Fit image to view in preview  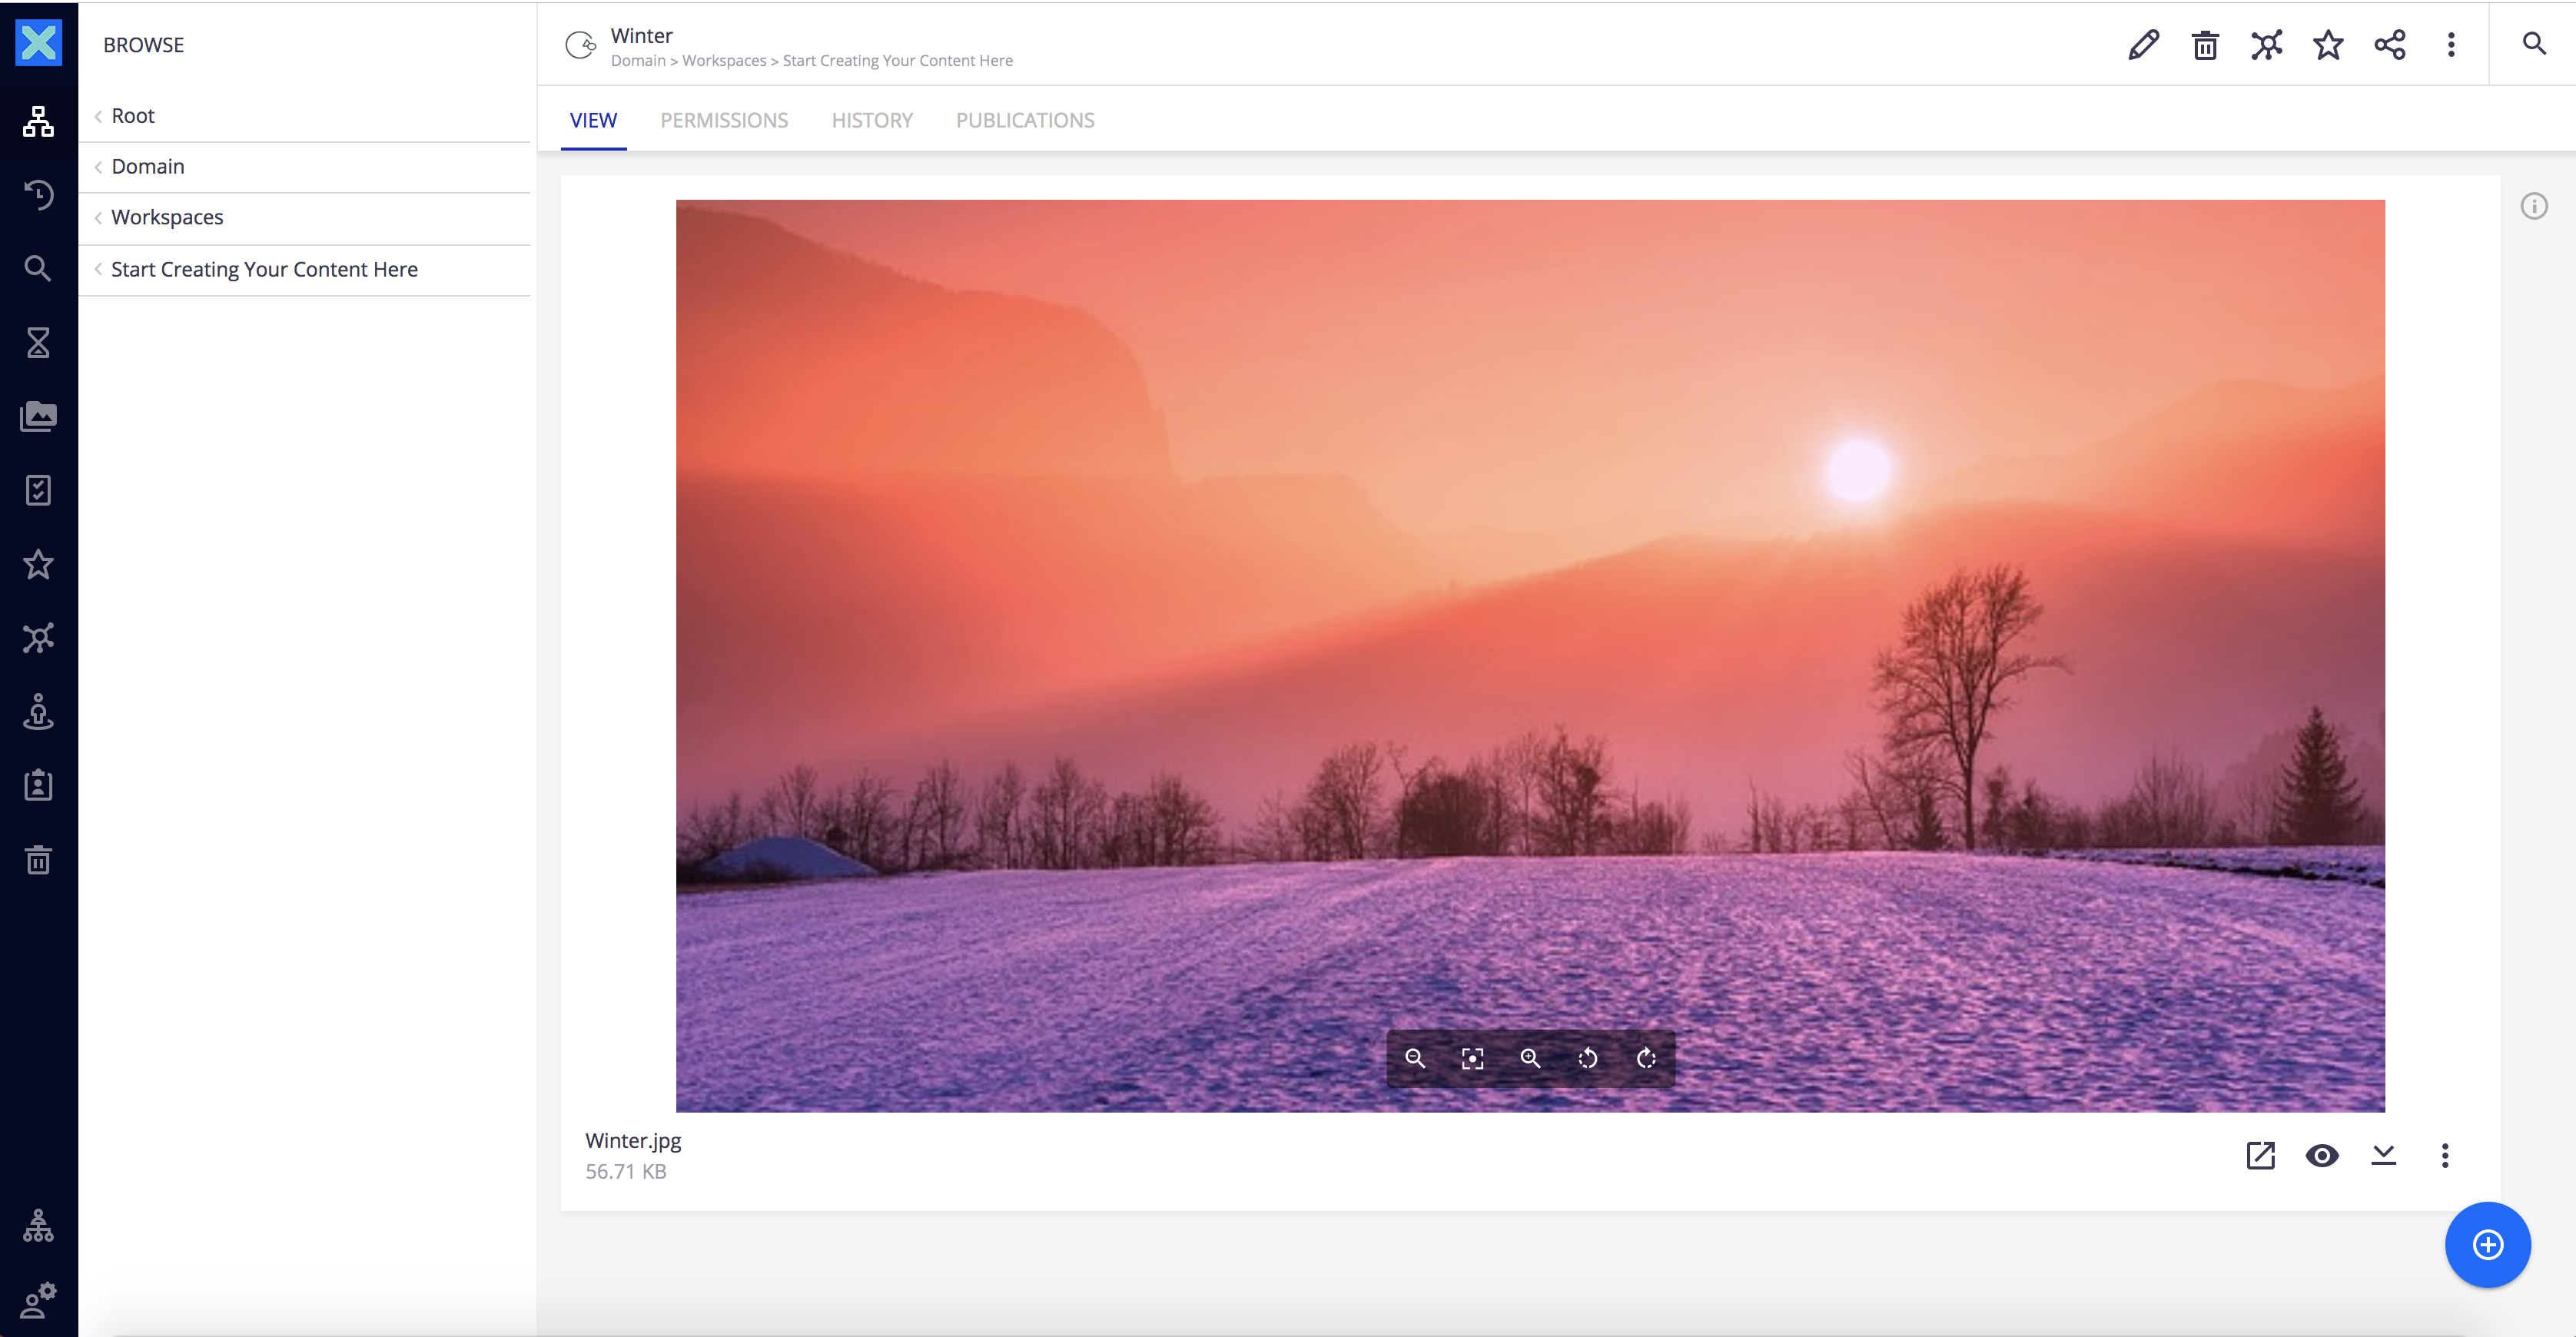[1473, 1058]
